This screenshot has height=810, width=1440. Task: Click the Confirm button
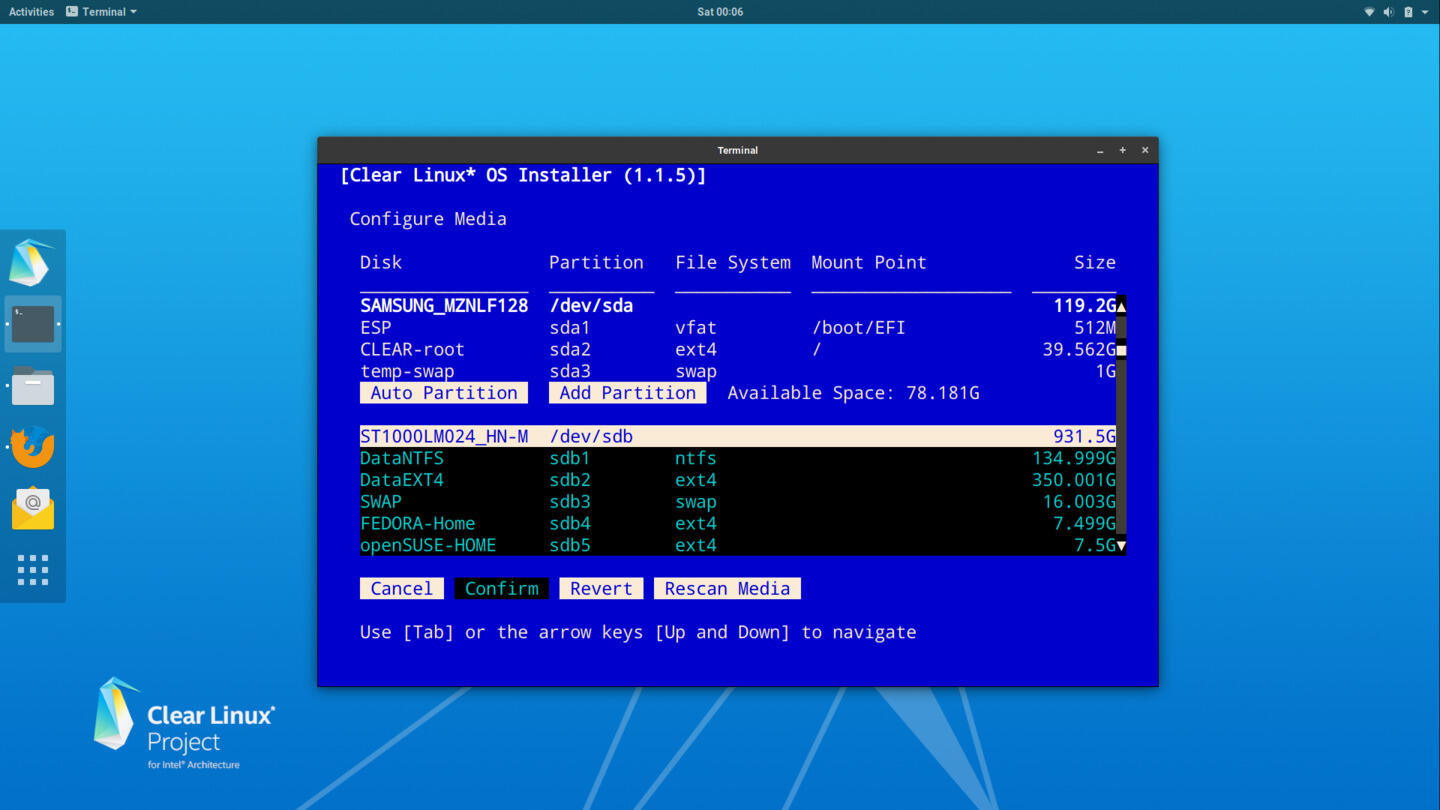[x=502, y=589]
